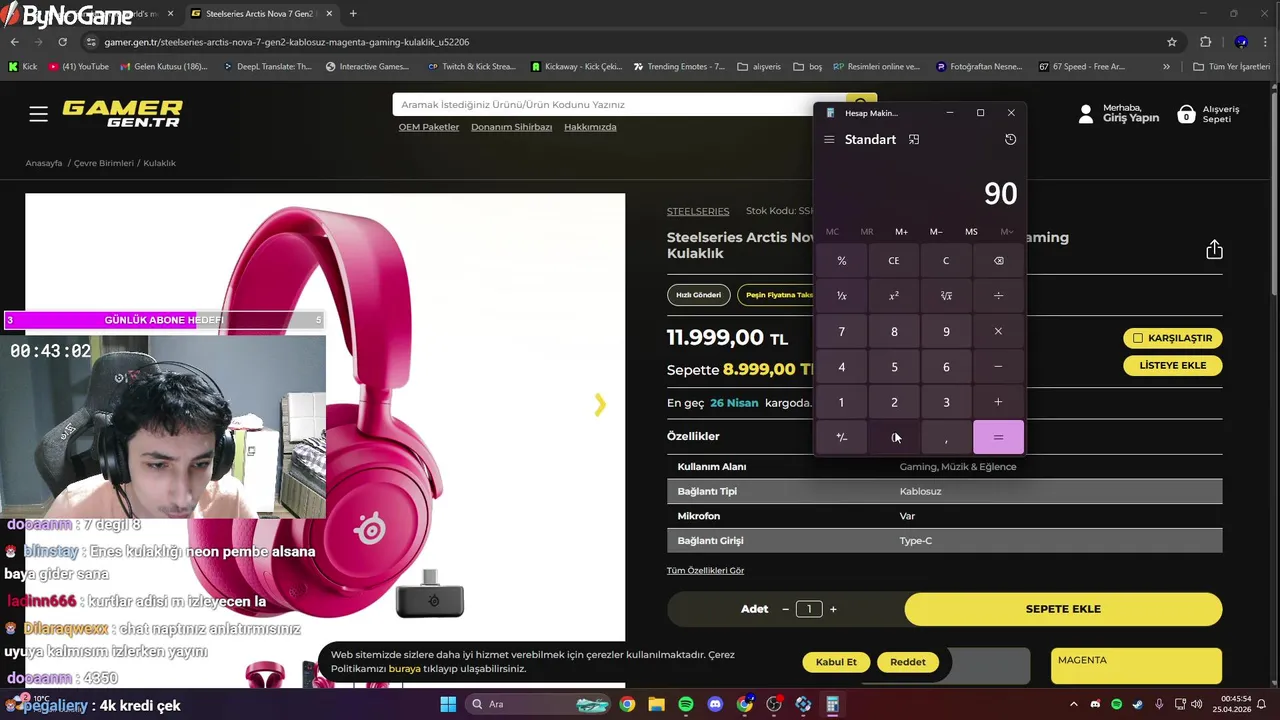Click SEPETE EKLE button

(1063, 609)
